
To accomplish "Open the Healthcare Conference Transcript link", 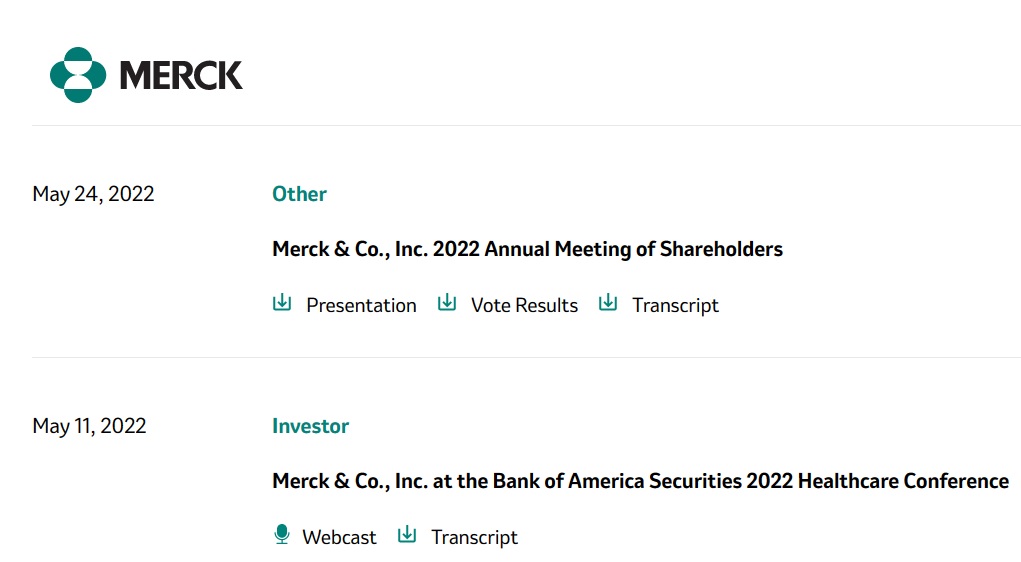I will 474,538.
